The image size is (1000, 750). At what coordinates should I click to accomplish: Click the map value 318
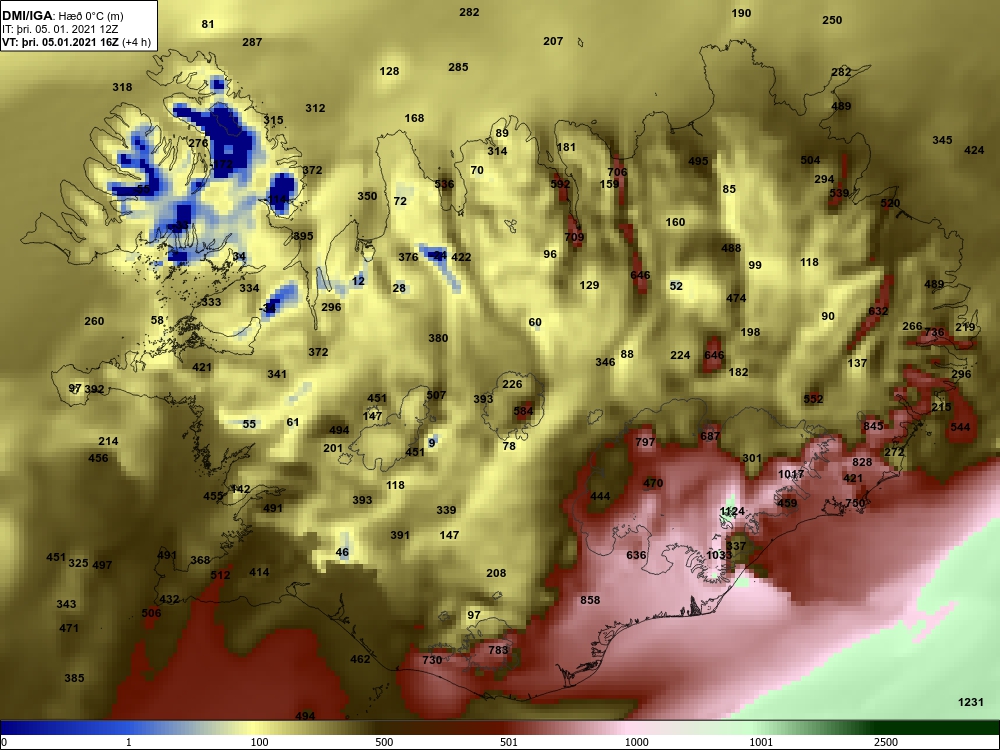tap(122, 87)
